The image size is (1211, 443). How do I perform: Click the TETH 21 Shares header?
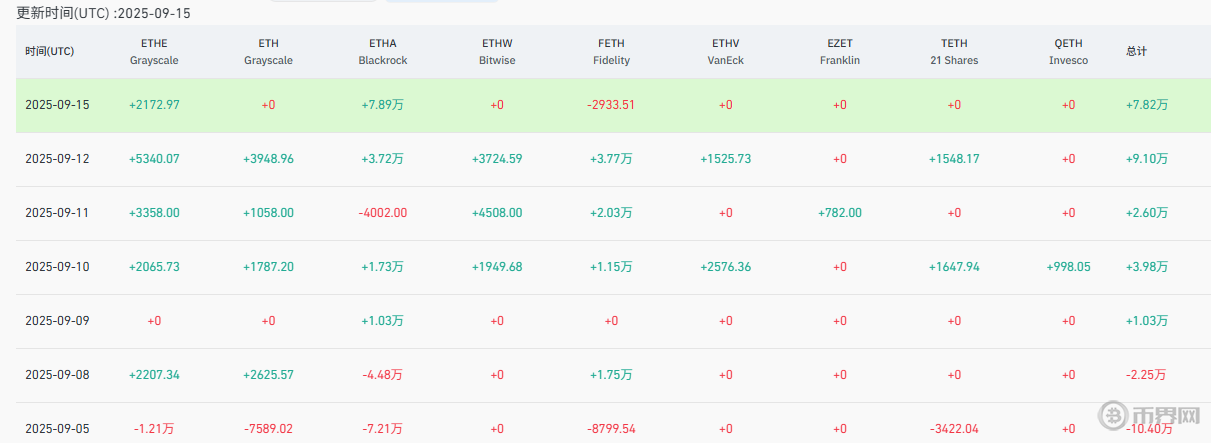click(x=954, y=52)
